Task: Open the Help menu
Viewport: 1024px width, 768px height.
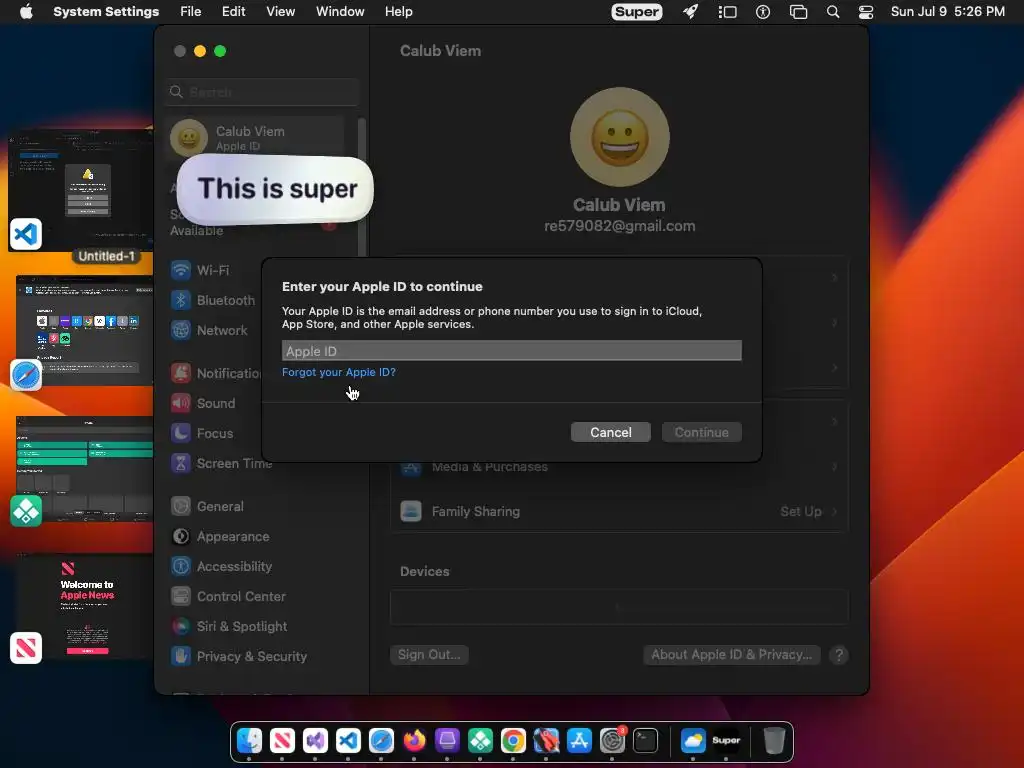Action: [398, 12]
